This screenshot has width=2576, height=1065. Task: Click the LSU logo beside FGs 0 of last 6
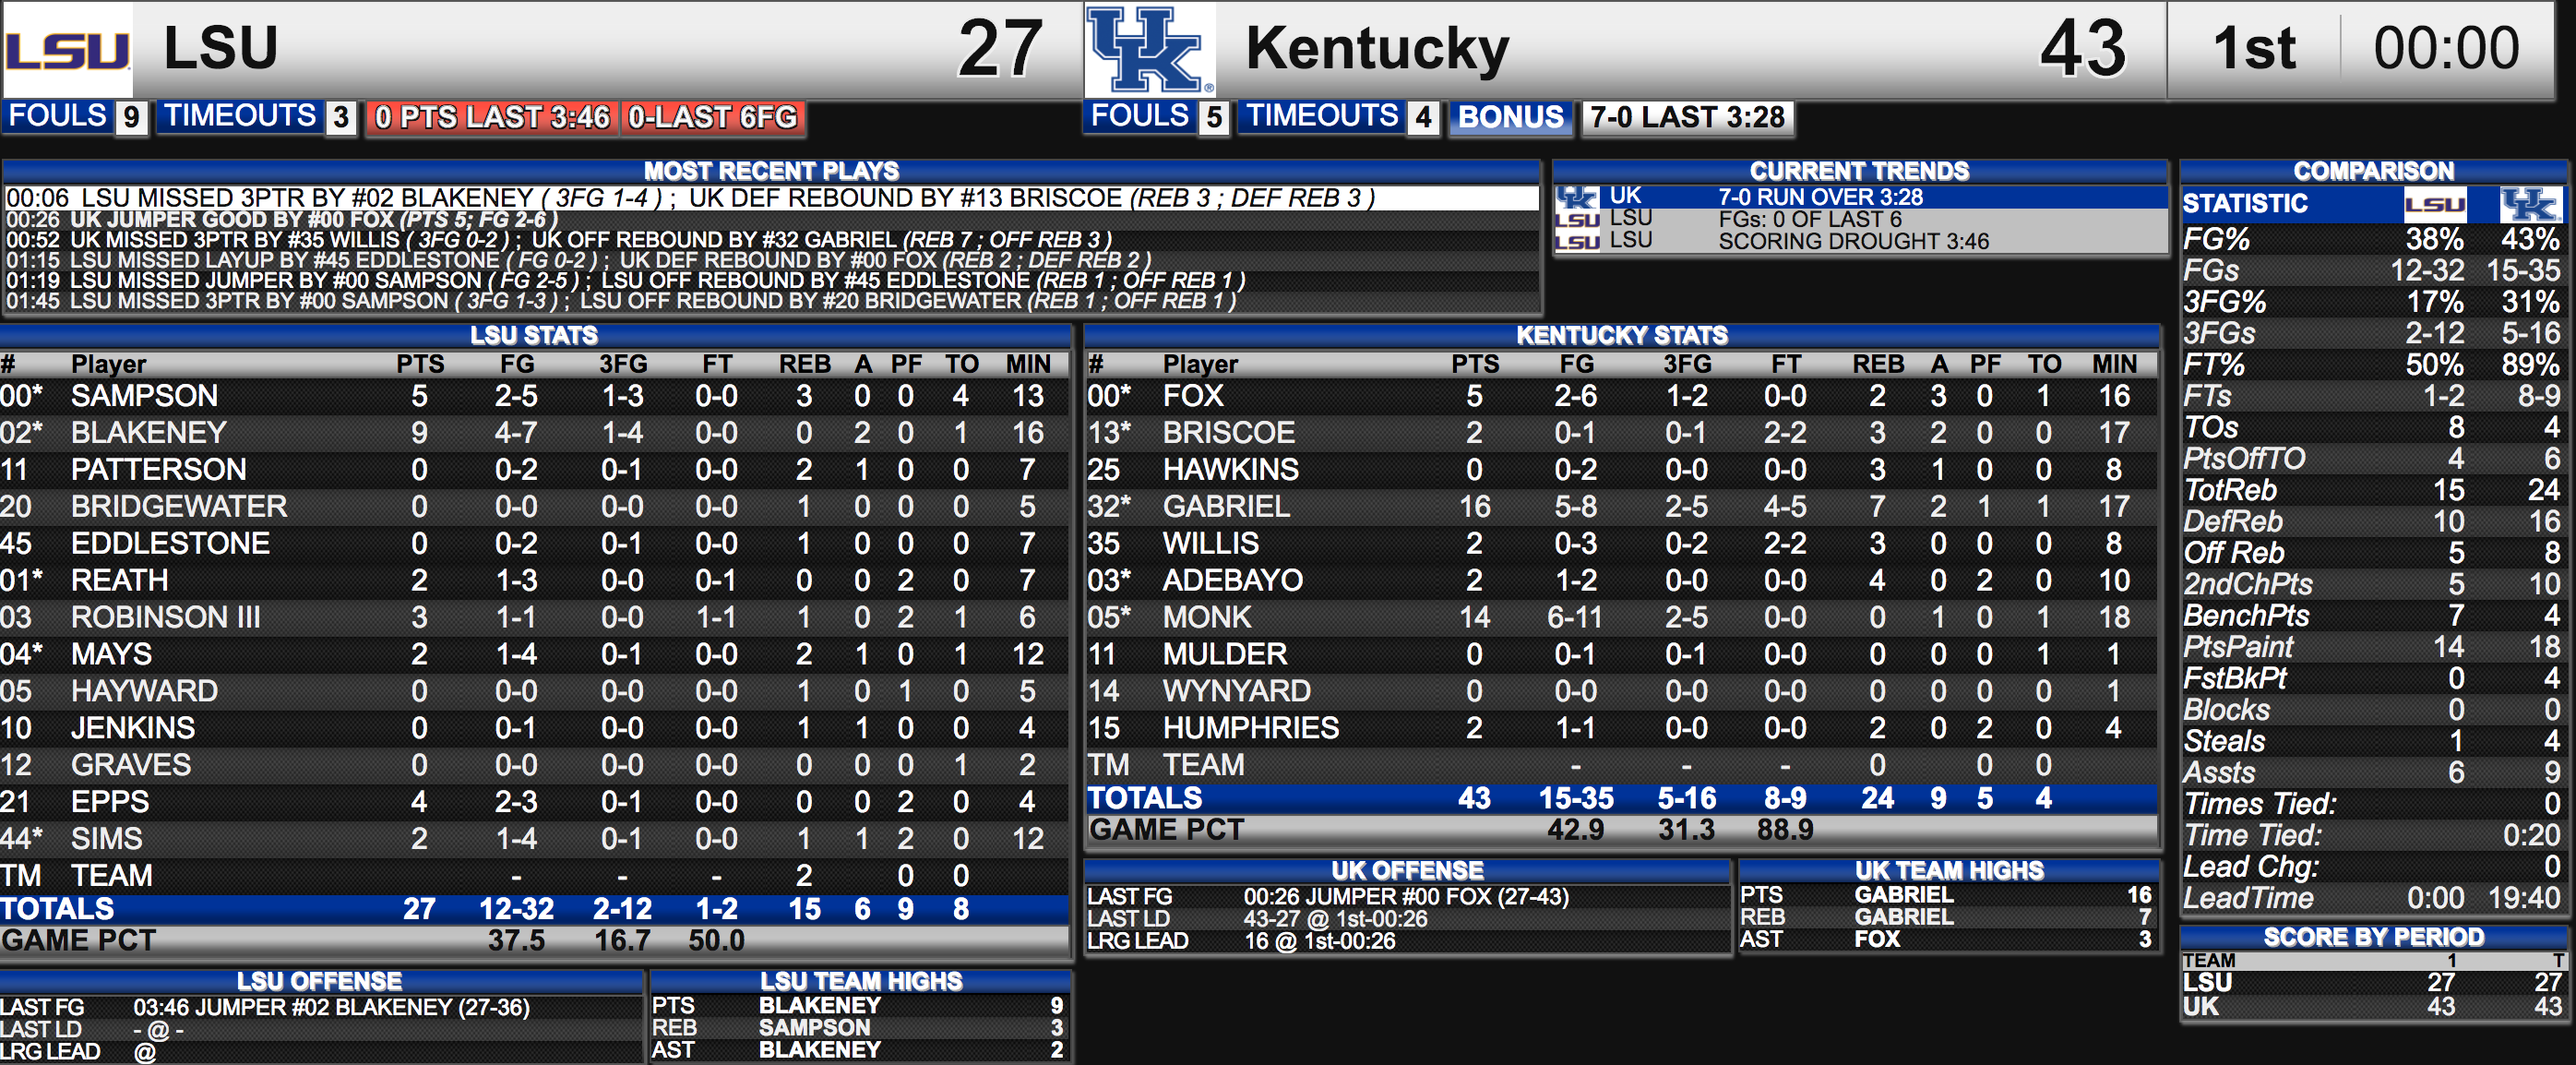[x=1577, y=219]
